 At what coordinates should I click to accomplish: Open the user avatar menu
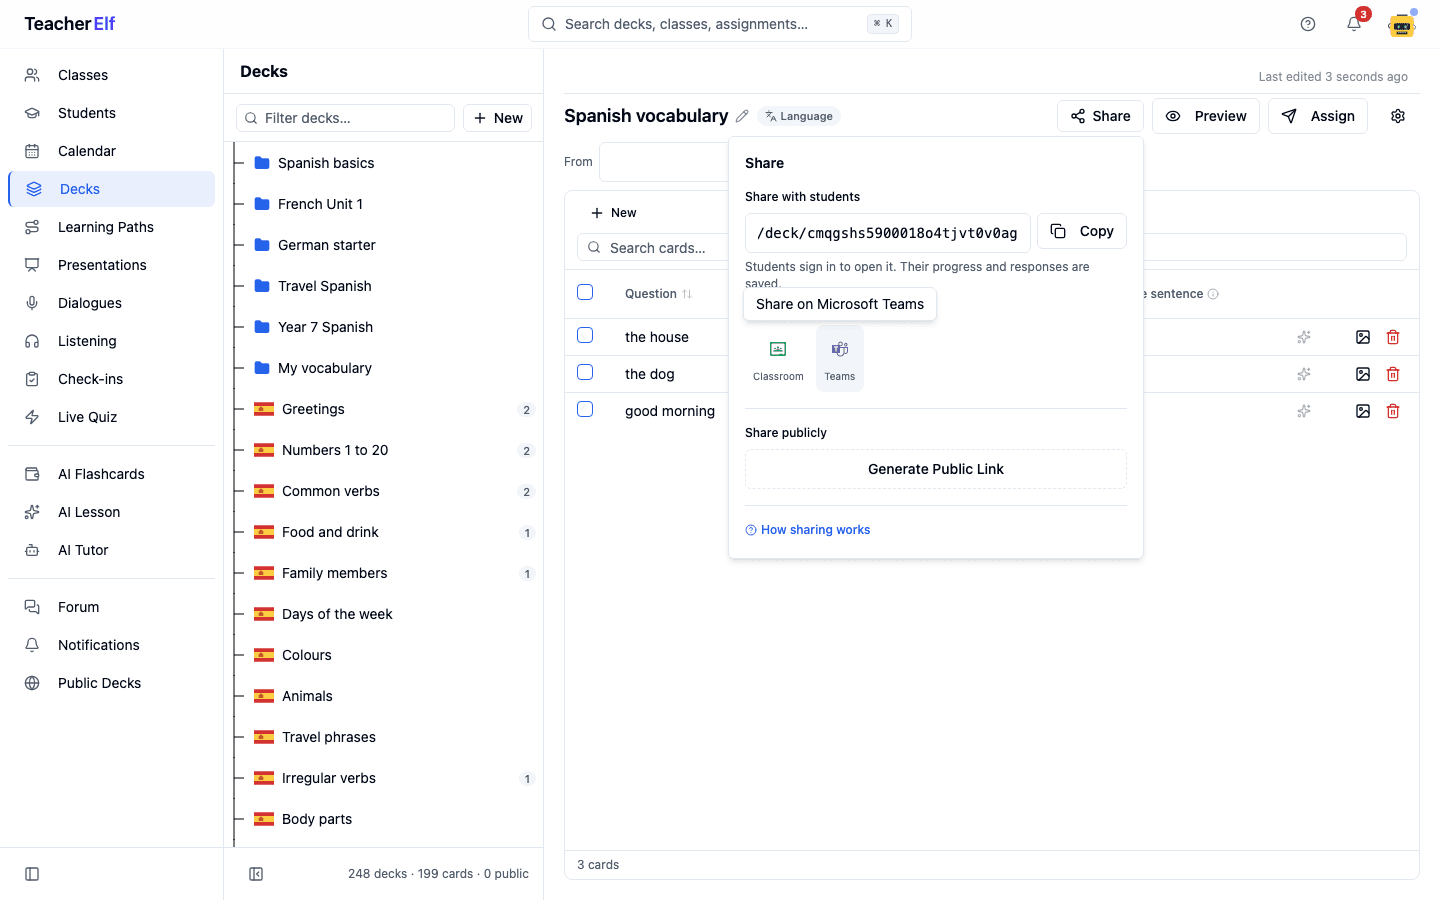pyautogui.click(x=1402, y=24)
